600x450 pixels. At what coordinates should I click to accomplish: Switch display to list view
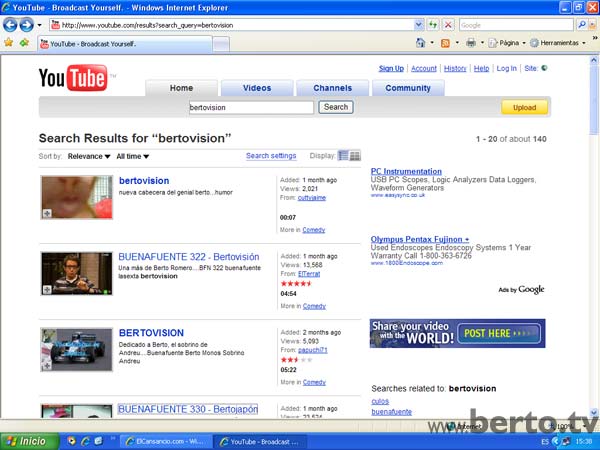344,156
